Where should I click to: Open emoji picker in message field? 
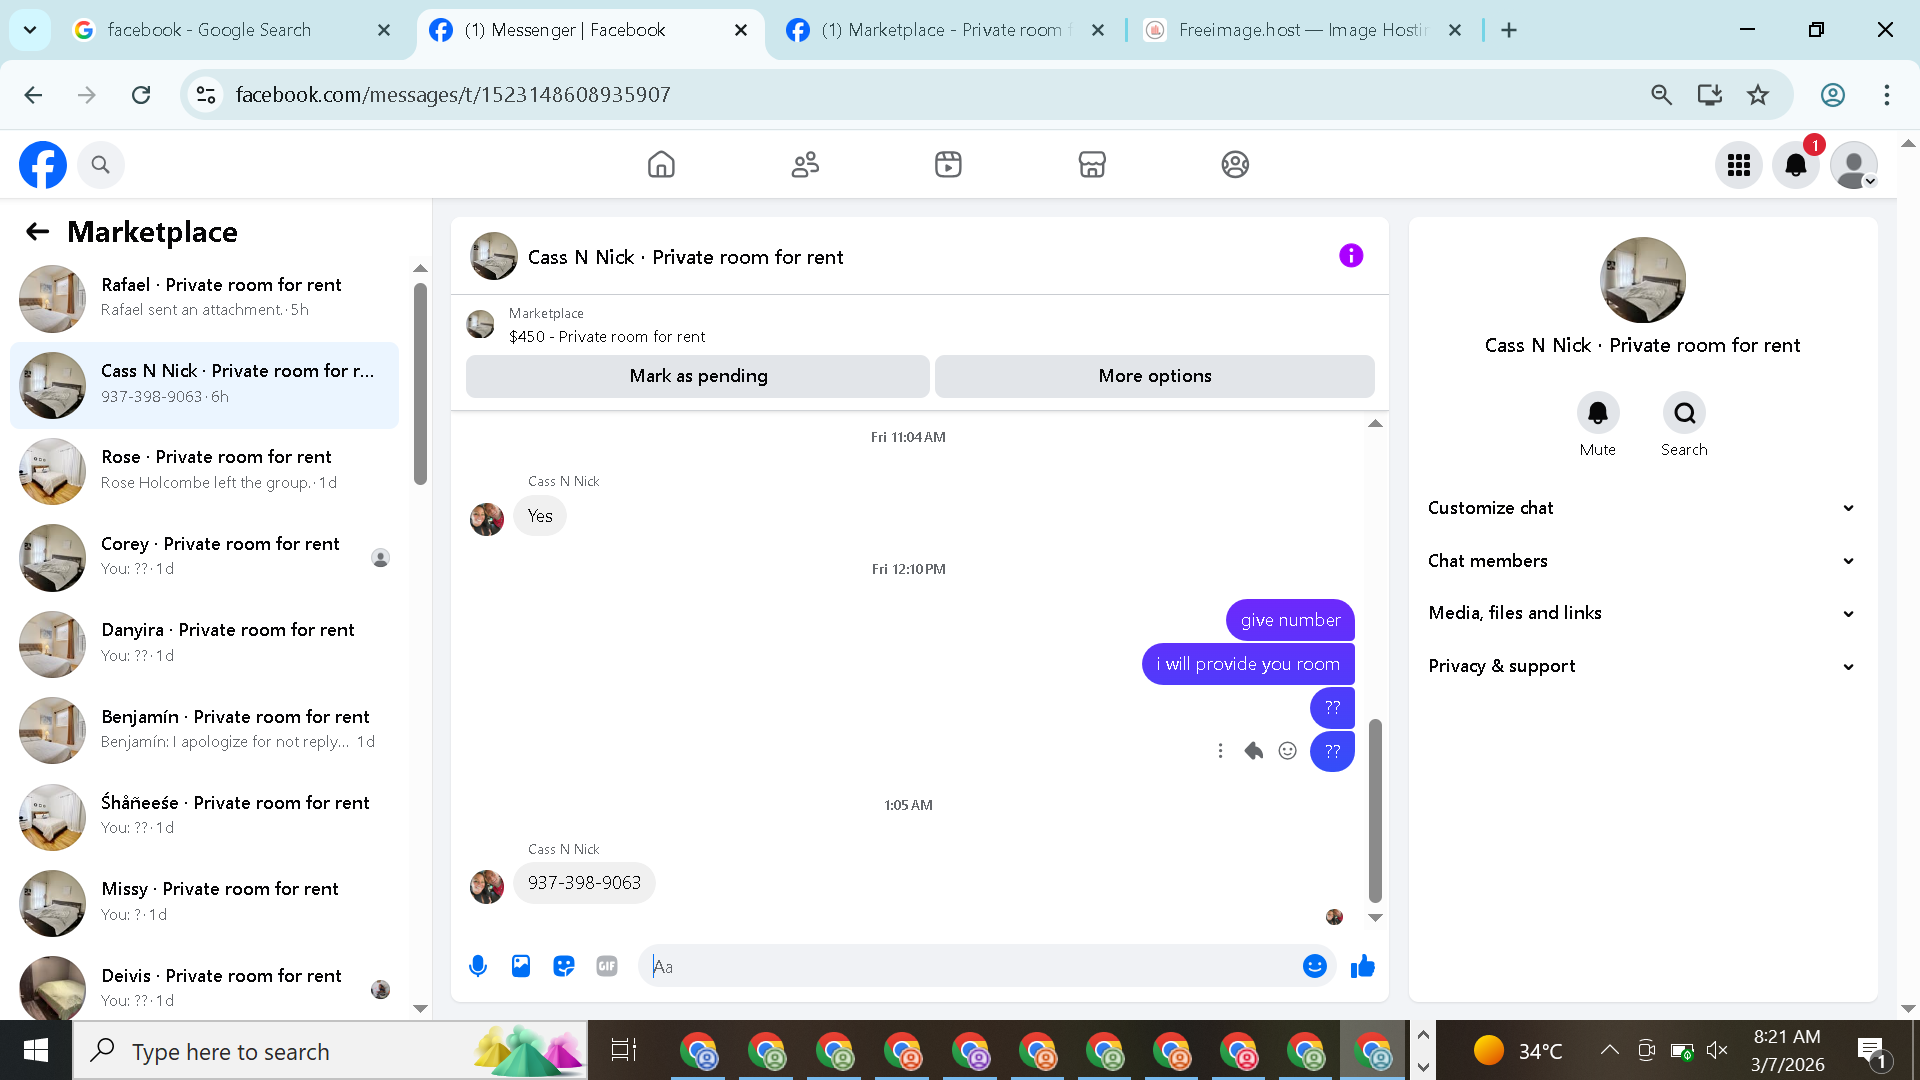(x=1315, y=966)
